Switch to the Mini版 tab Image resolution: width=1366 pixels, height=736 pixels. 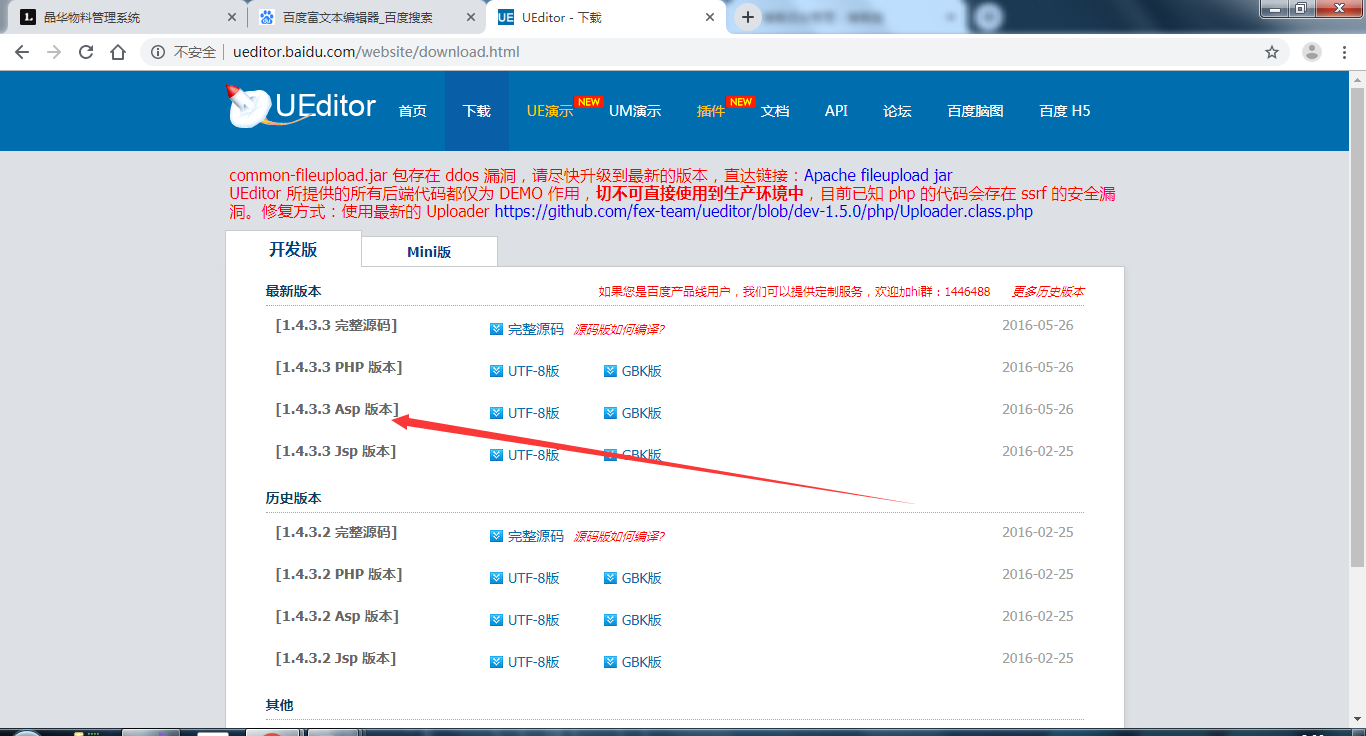tap(429, 252)
